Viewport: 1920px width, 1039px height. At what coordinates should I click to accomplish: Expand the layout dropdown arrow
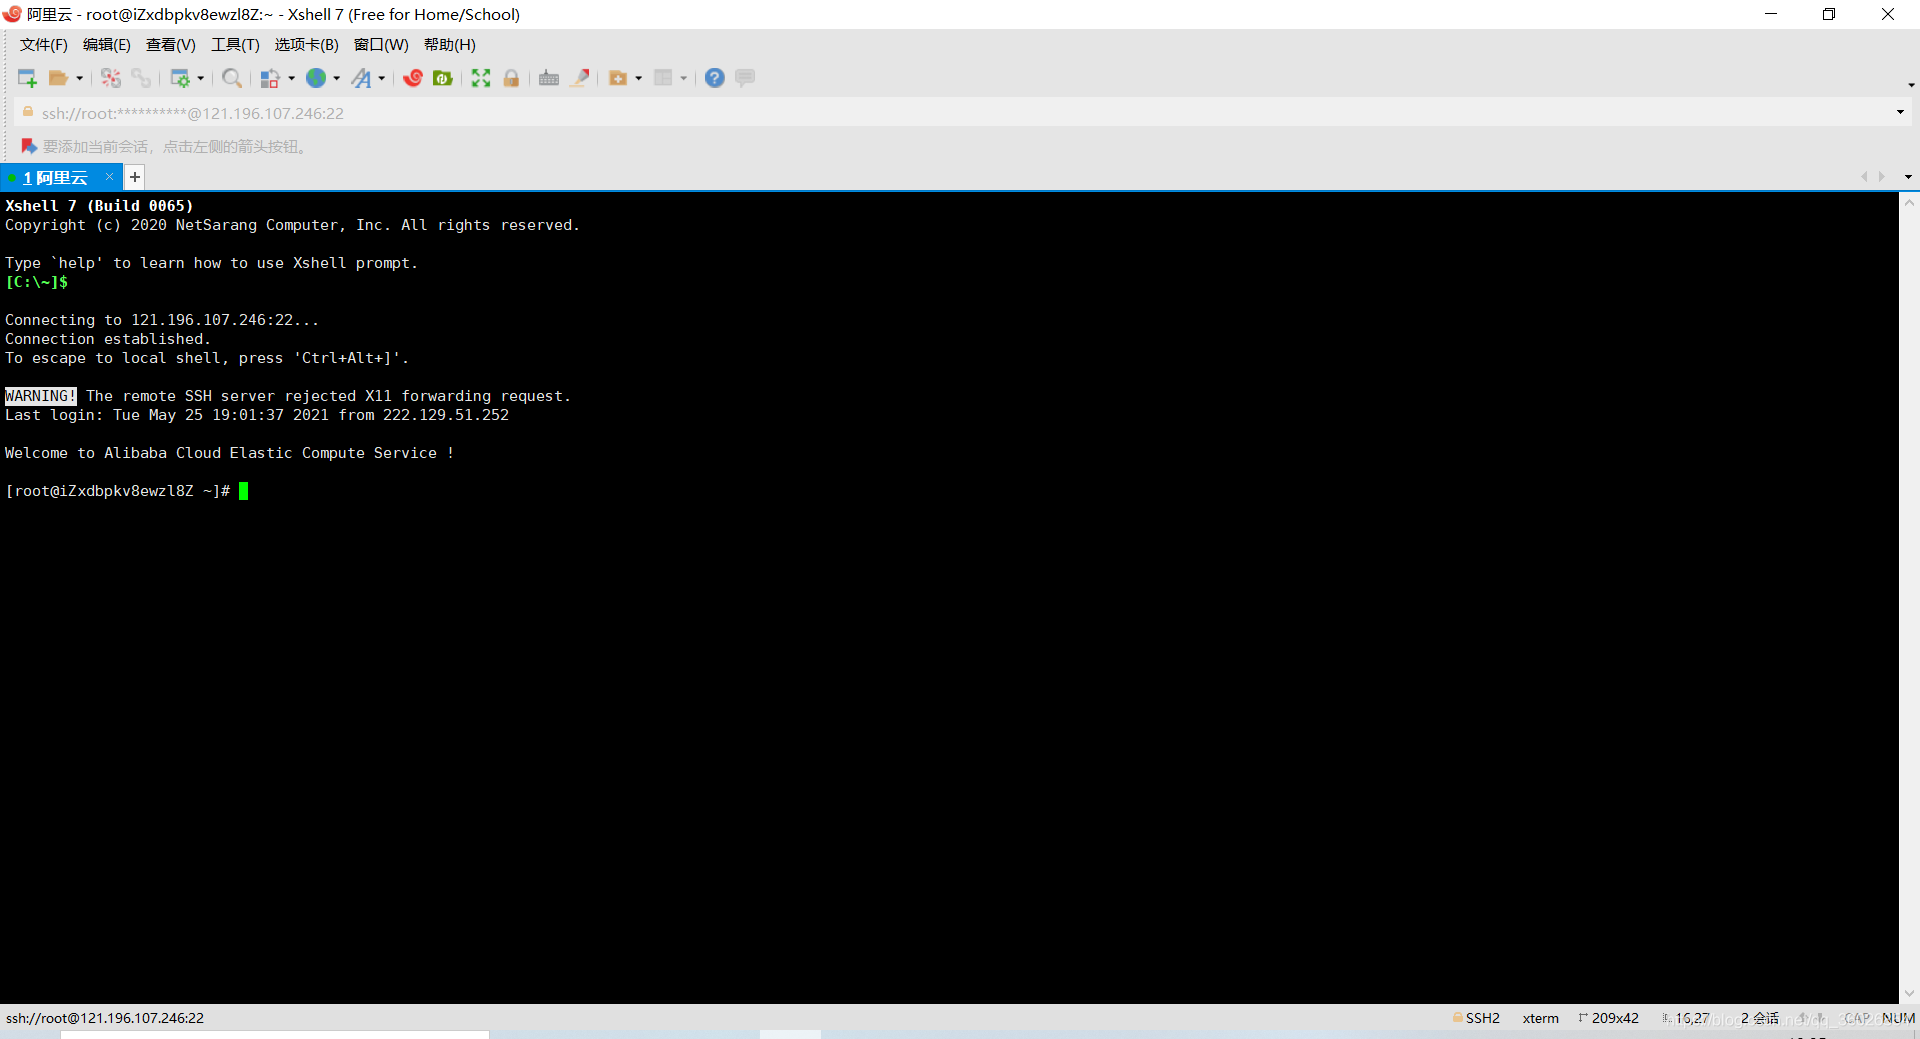pos(684,78)
